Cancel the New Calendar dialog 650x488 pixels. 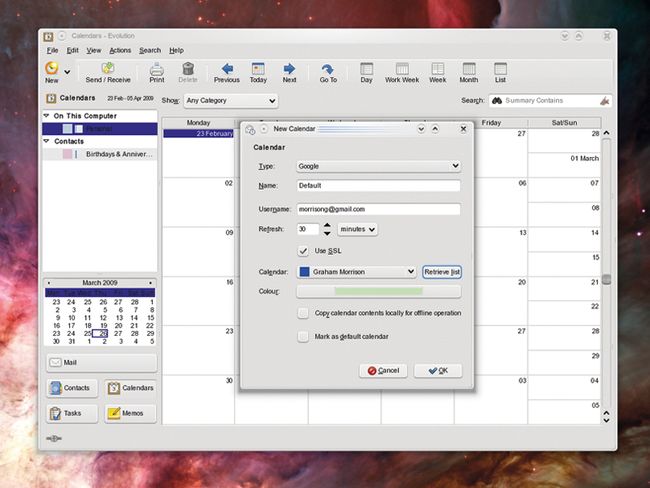tap(383, 371)
